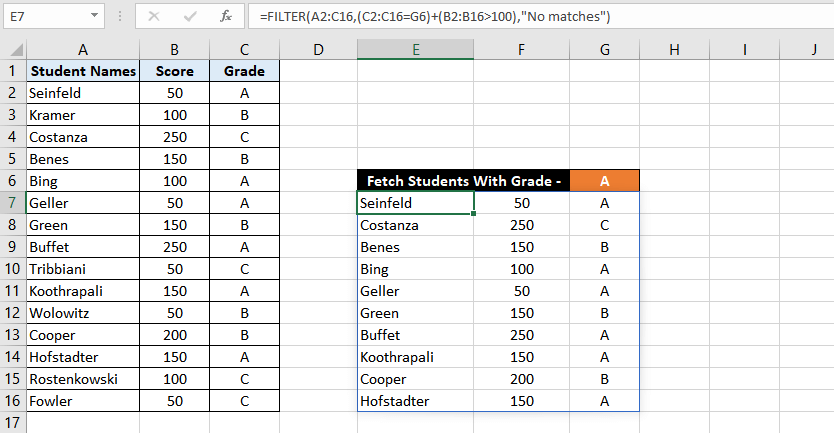
Task: Open the Name Box dropdown arrow
Action: click(94, 16)
